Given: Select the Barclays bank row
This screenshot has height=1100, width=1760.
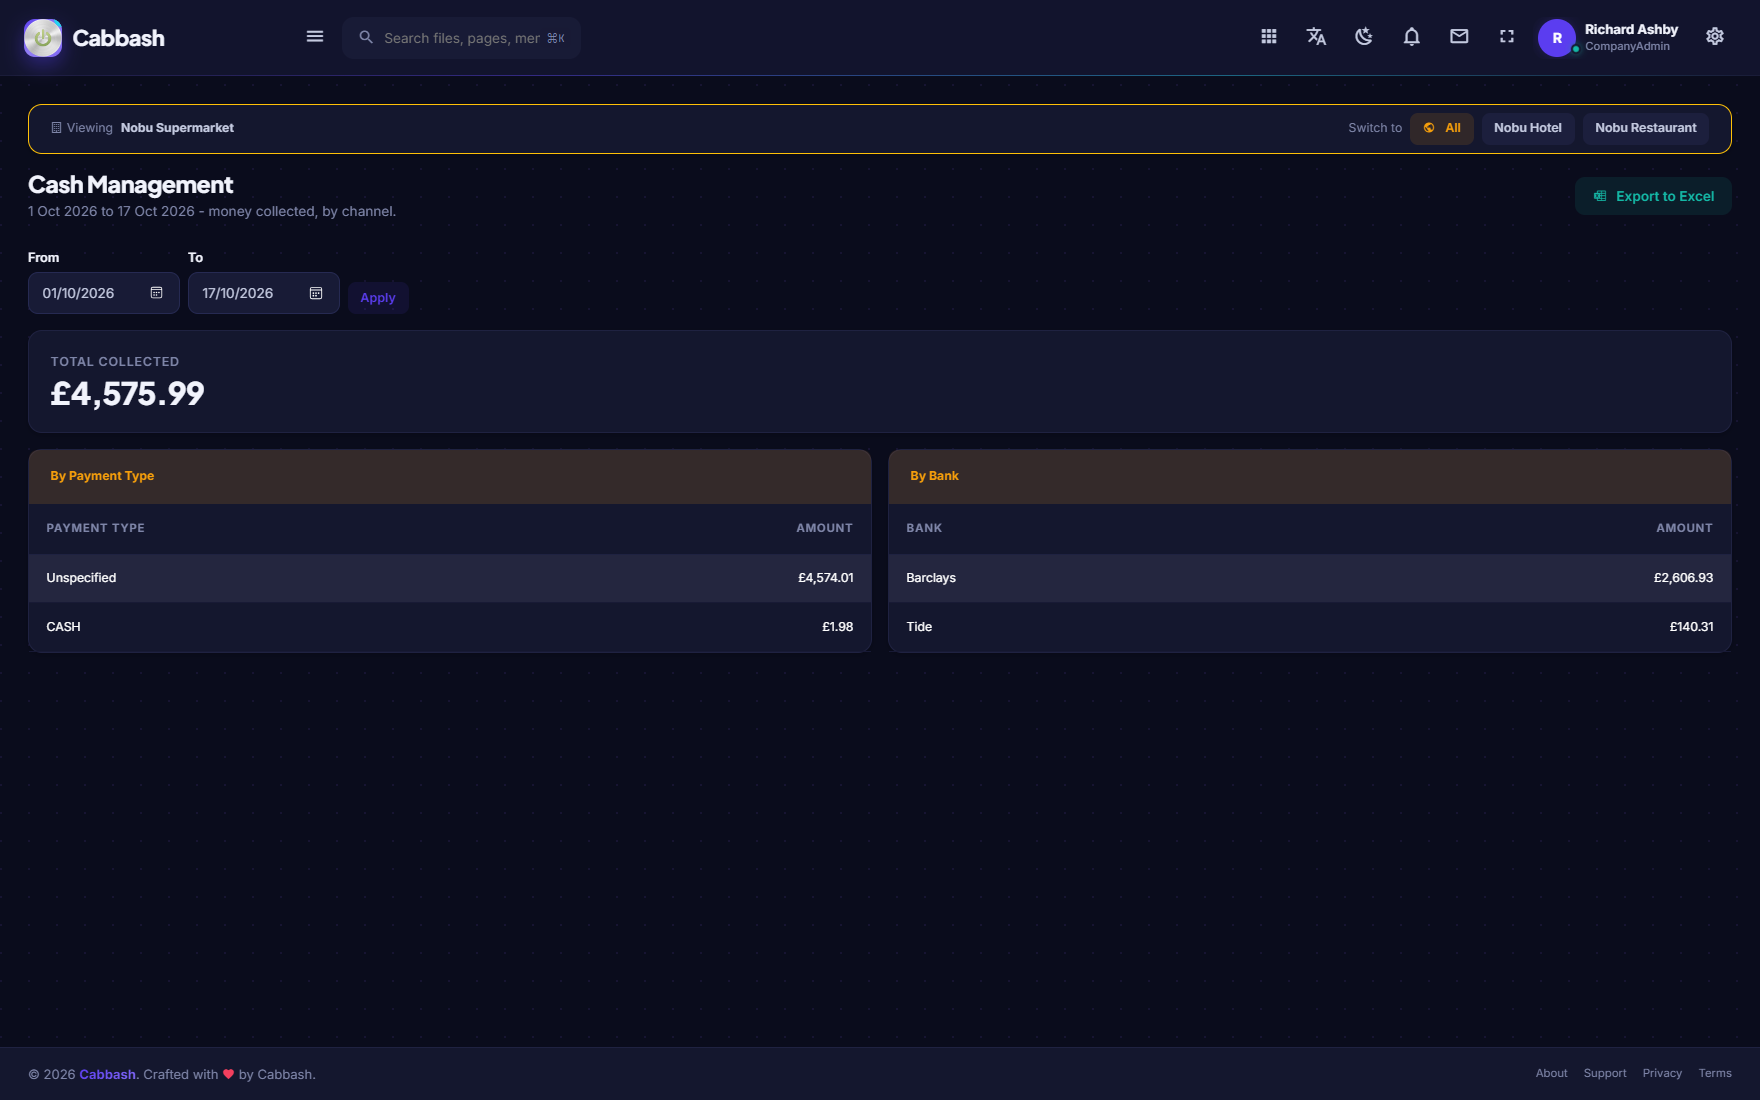Looking at the screenshot, I should 1310,578.
